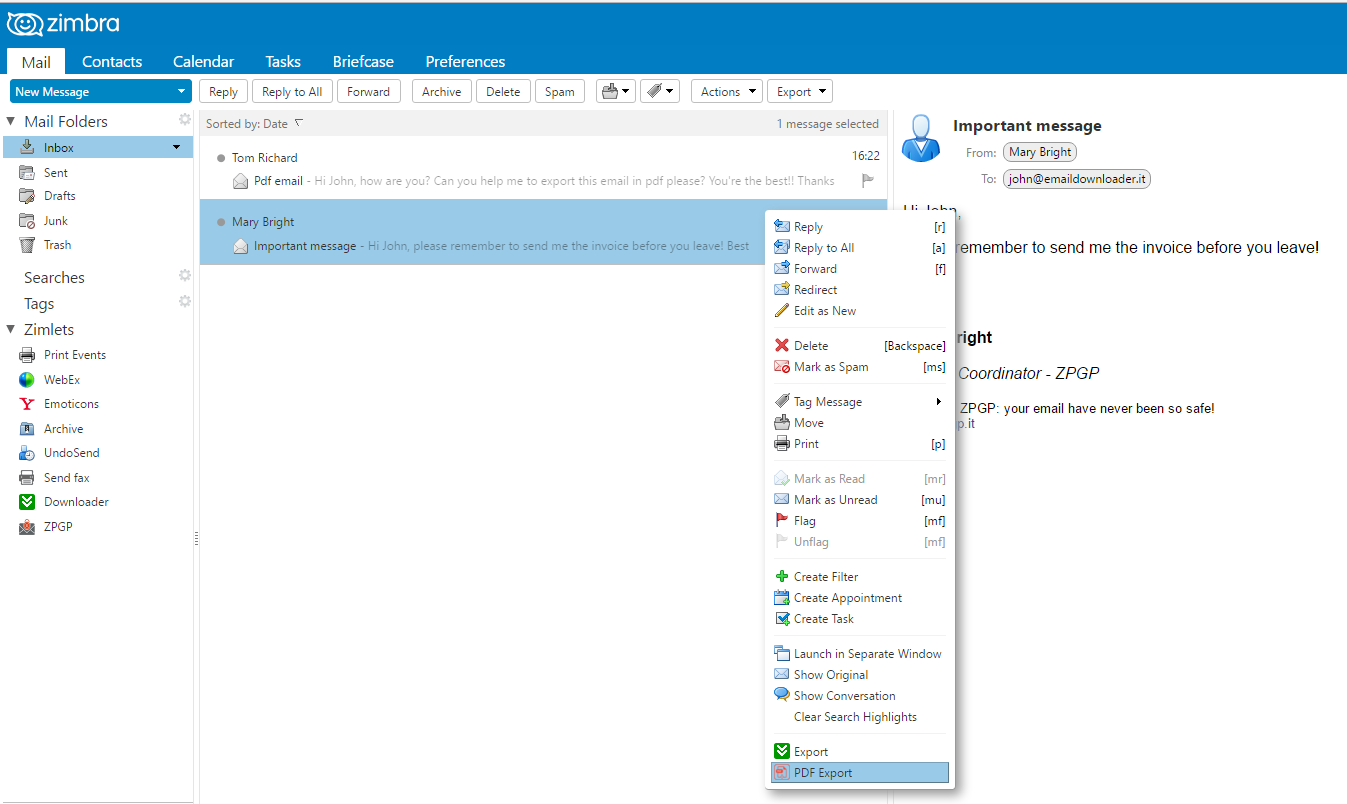Choose Redirect in the context menu
The height and width of the screenshot is (804, 1347).
click(x=860, y=290)
